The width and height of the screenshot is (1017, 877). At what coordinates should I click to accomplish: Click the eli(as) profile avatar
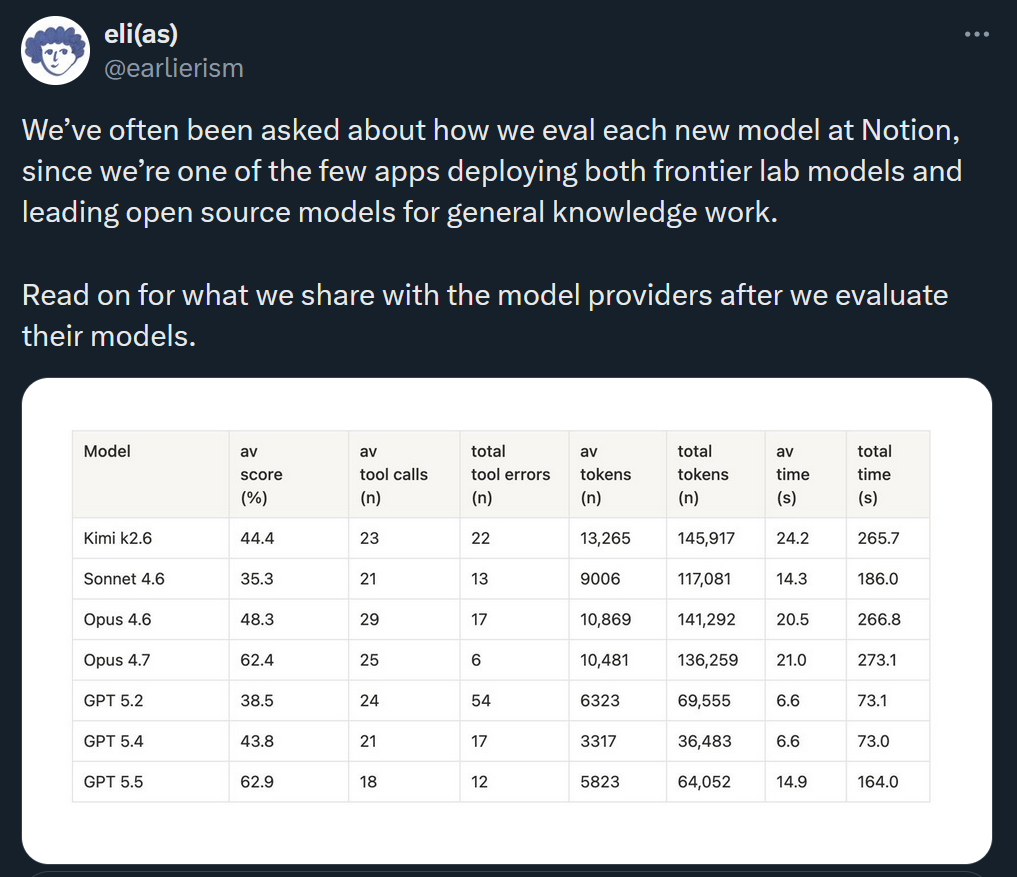(x=55, y=51)
